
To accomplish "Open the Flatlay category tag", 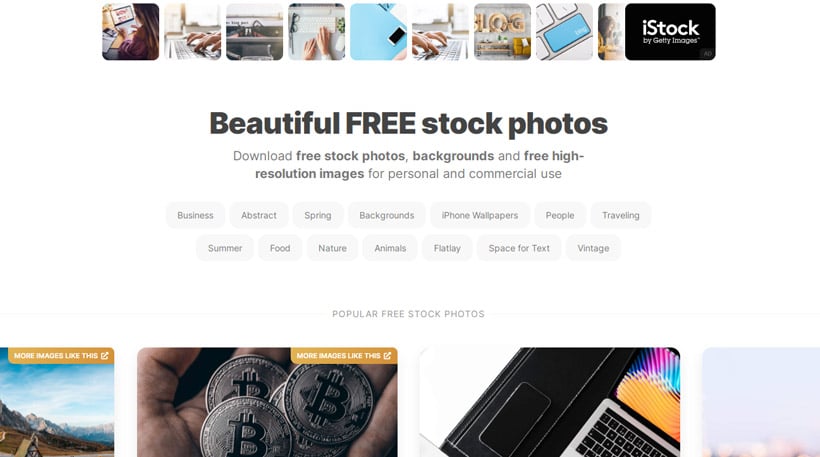I will [447, 248].
